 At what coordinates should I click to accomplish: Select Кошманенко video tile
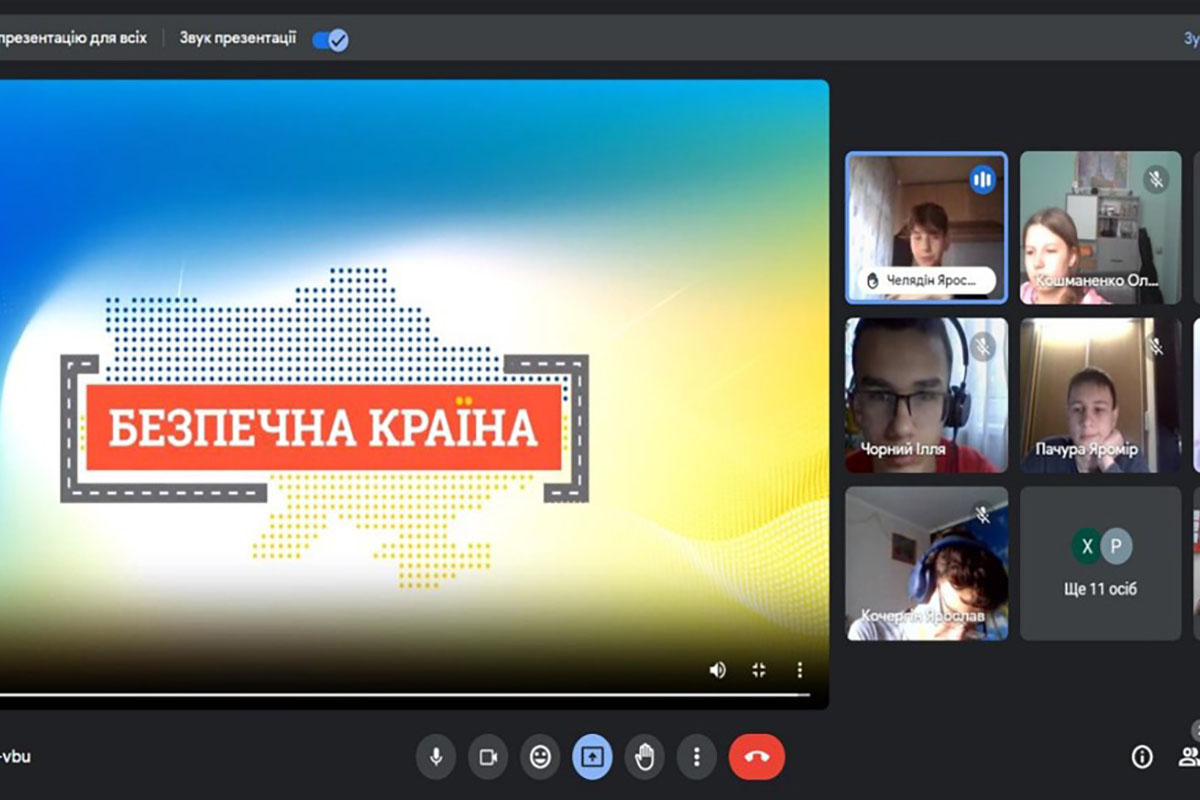click(1100, 228)
